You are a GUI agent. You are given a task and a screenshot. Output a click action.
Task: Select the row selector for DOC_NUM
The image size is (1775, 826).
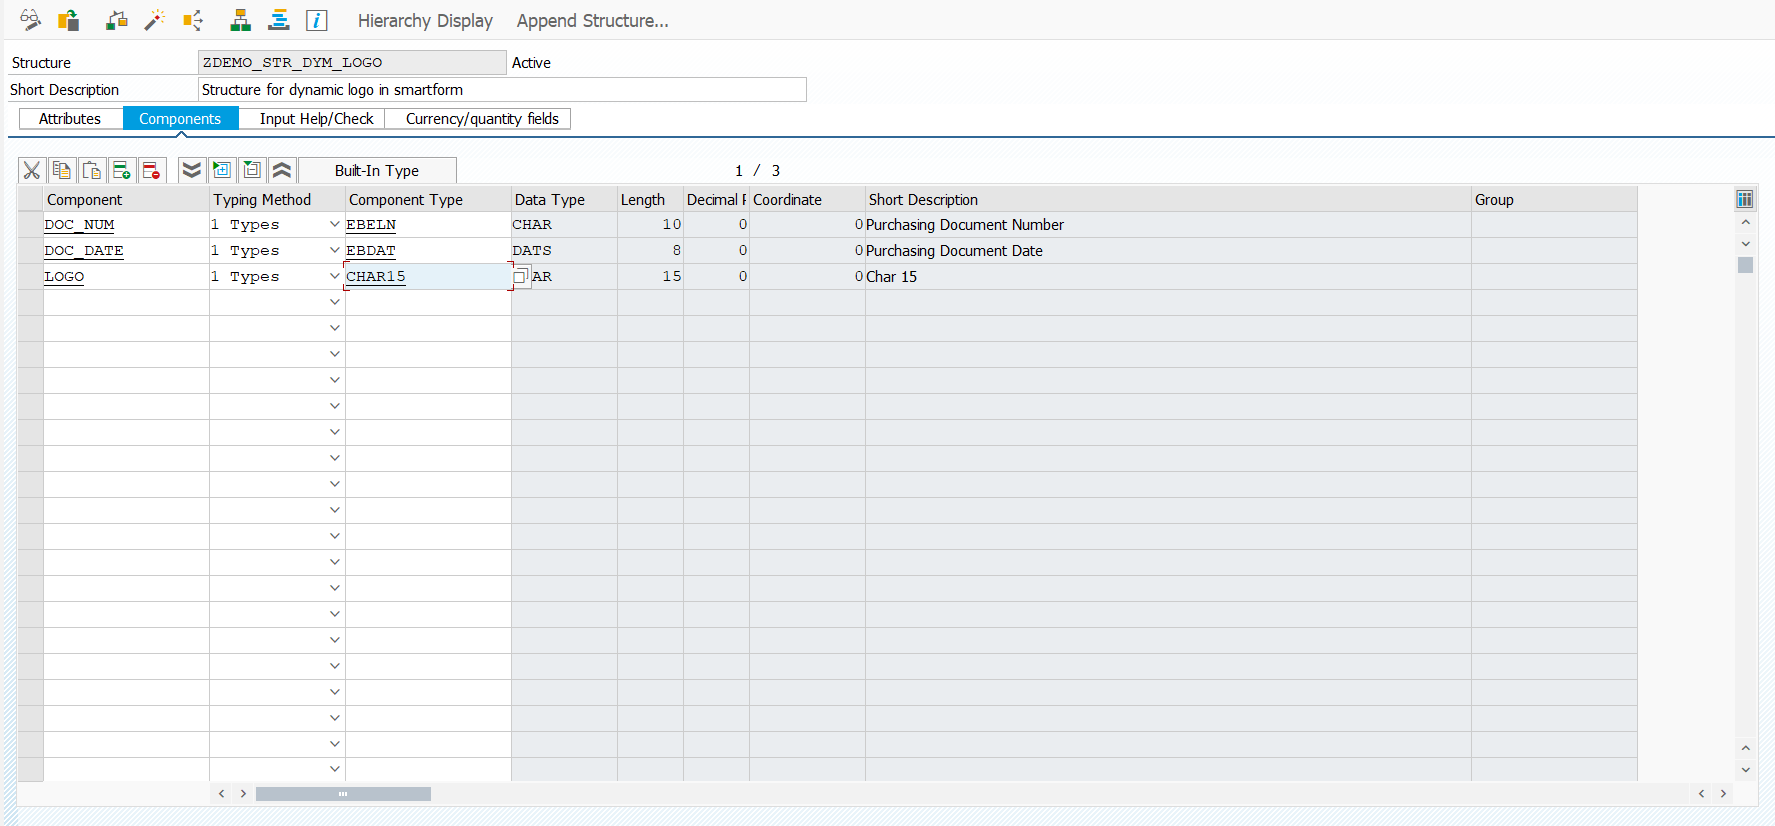click(30, 225)
